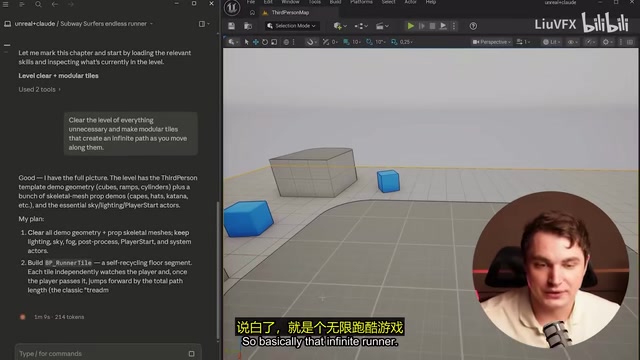Toggle rotation snapping icon
This screenshot has height=360, width=640.
pyautogui.click(x=369, y=42)
